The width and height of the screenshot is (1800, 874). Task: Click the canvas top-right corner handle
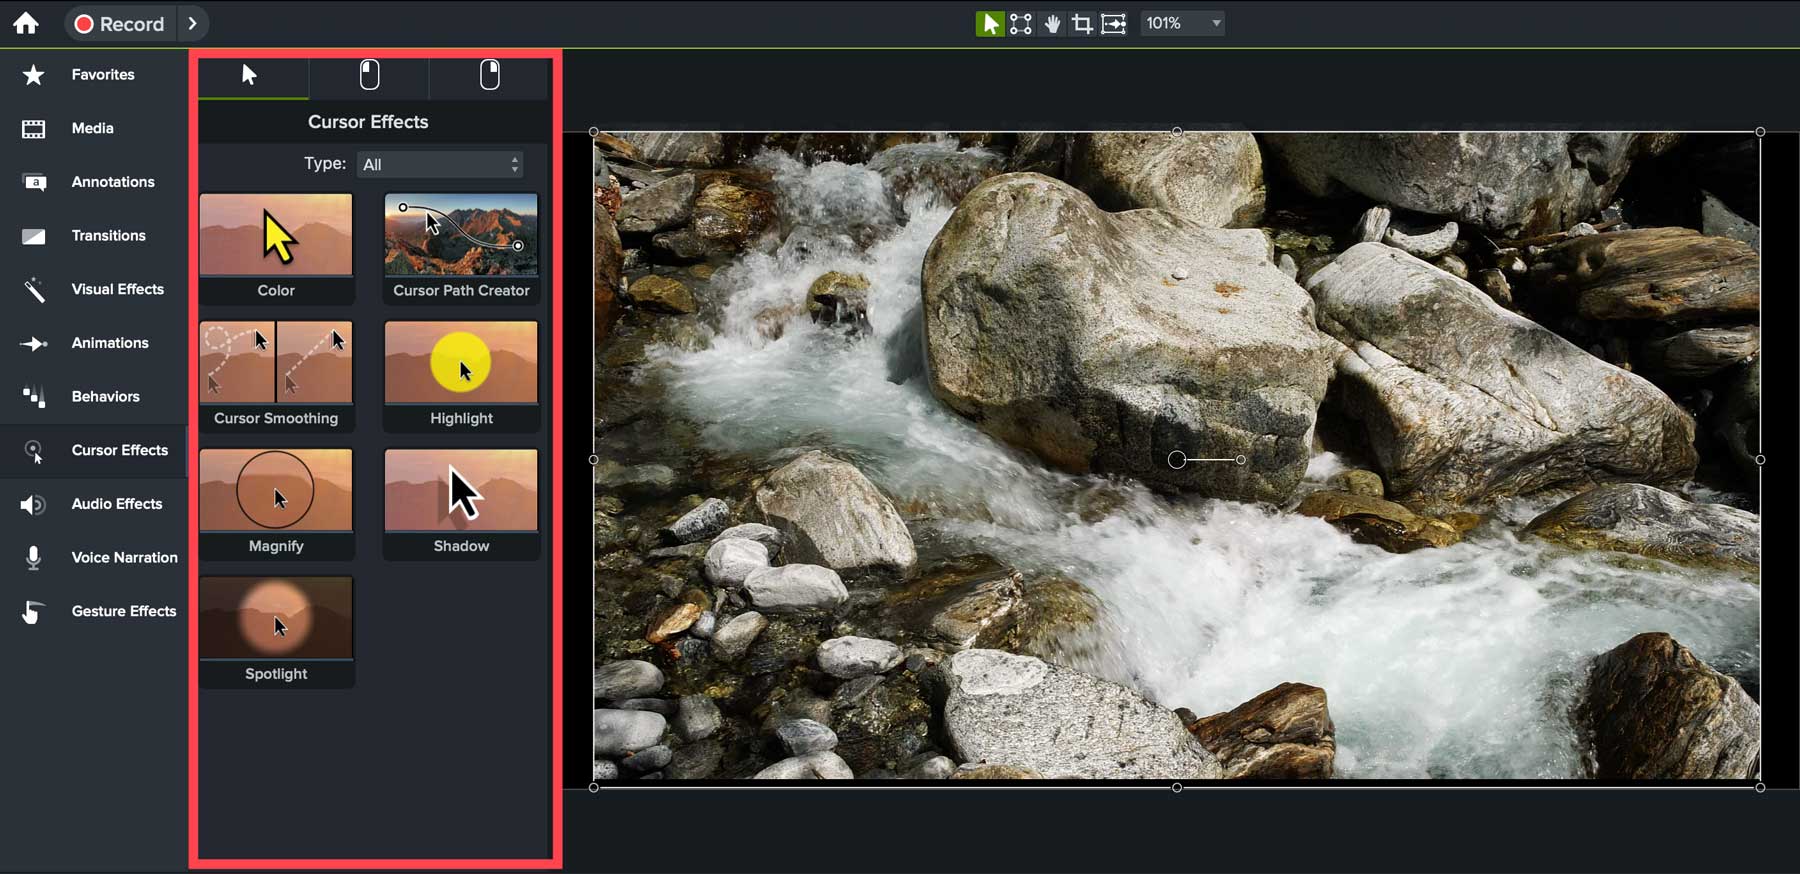[x=1760, y=132]
